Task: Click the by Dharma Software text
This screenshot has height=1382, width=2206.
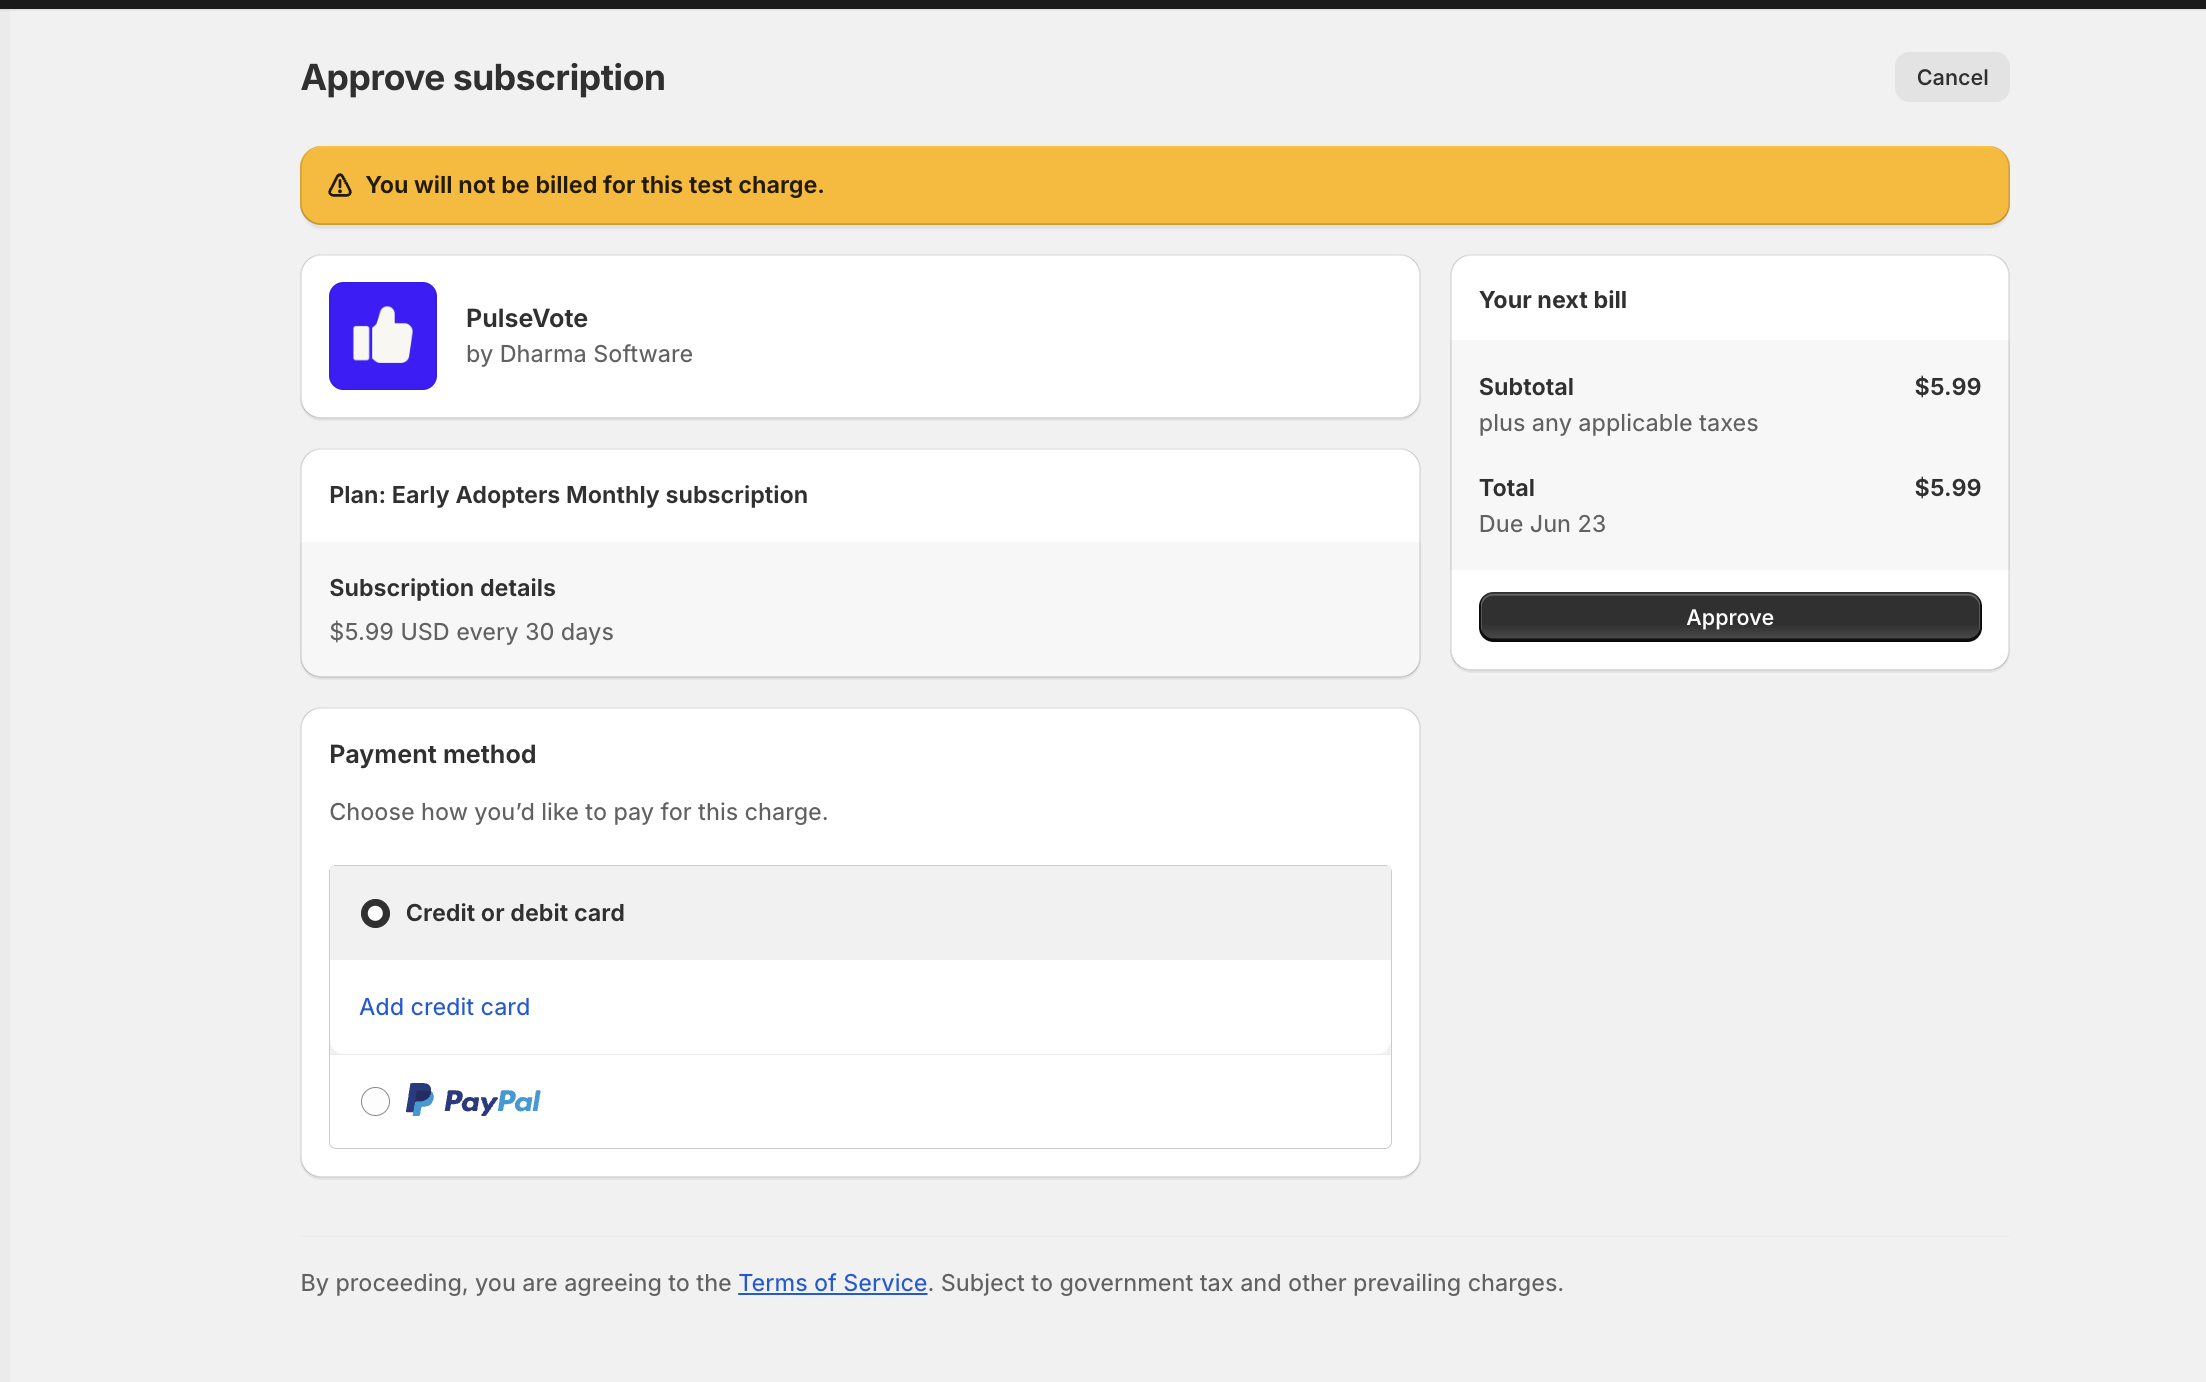Action: coord(578,354)
